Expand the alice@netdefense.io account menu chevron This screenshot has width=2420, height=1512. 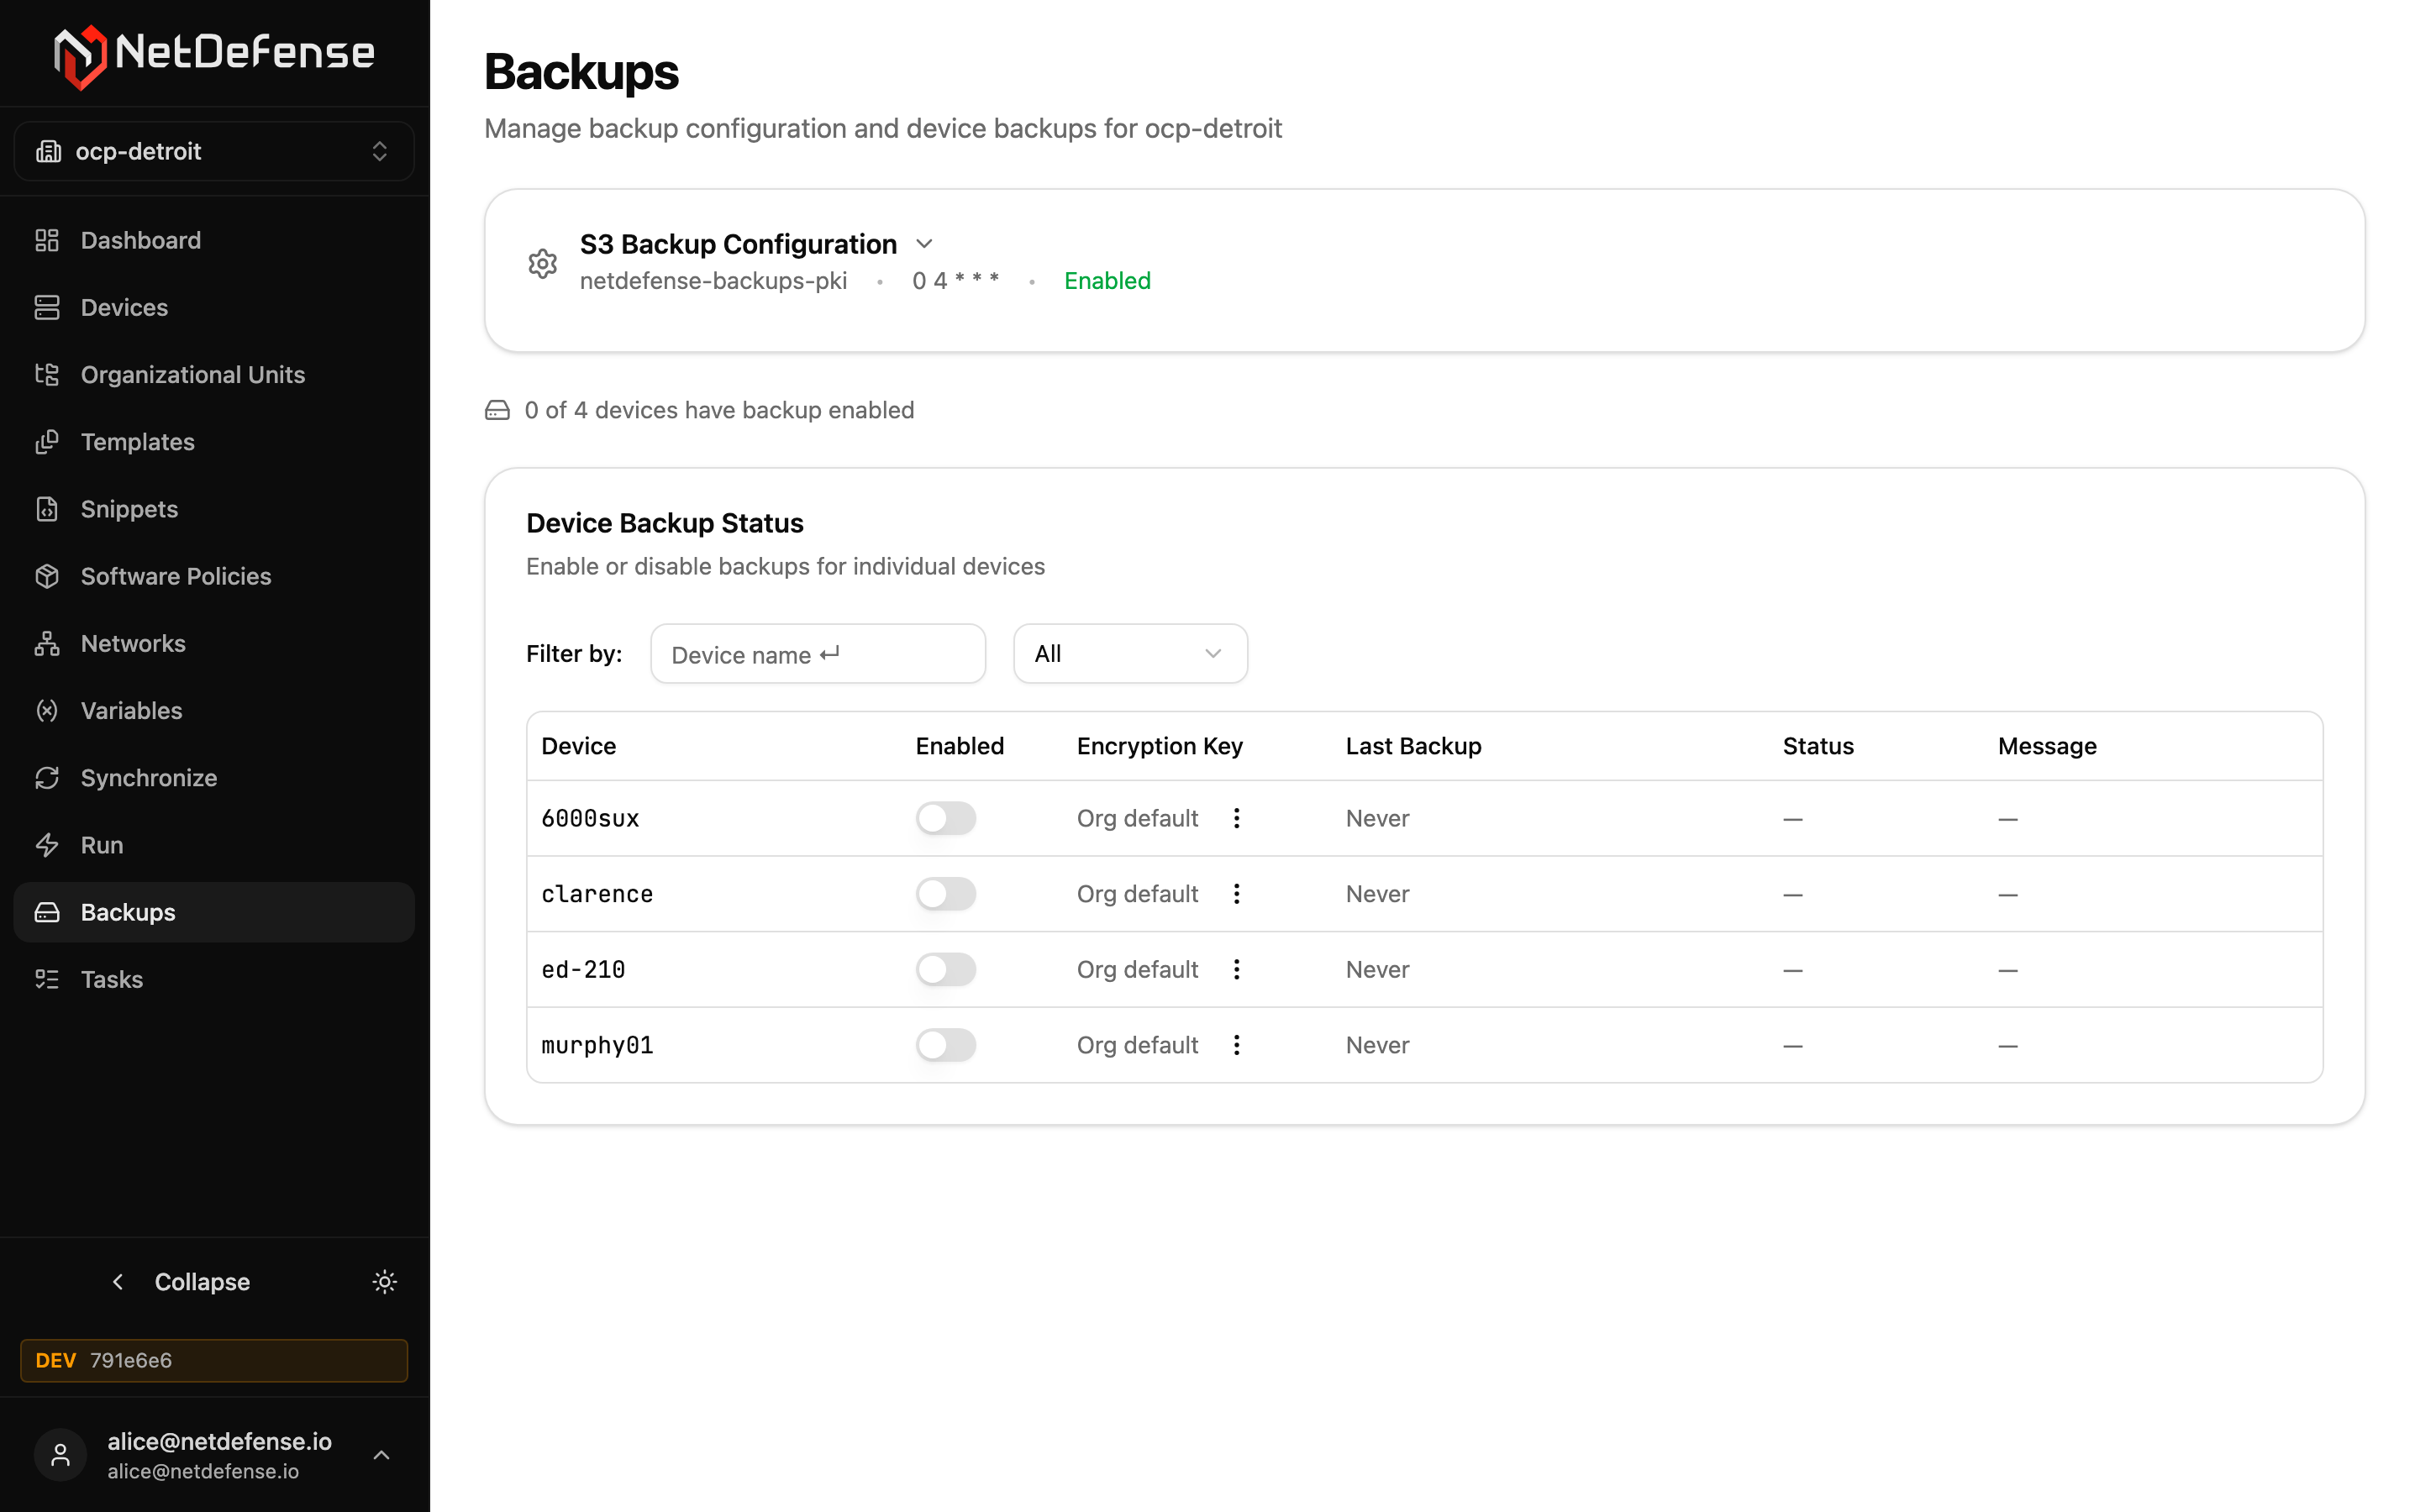click(381, 1455)
